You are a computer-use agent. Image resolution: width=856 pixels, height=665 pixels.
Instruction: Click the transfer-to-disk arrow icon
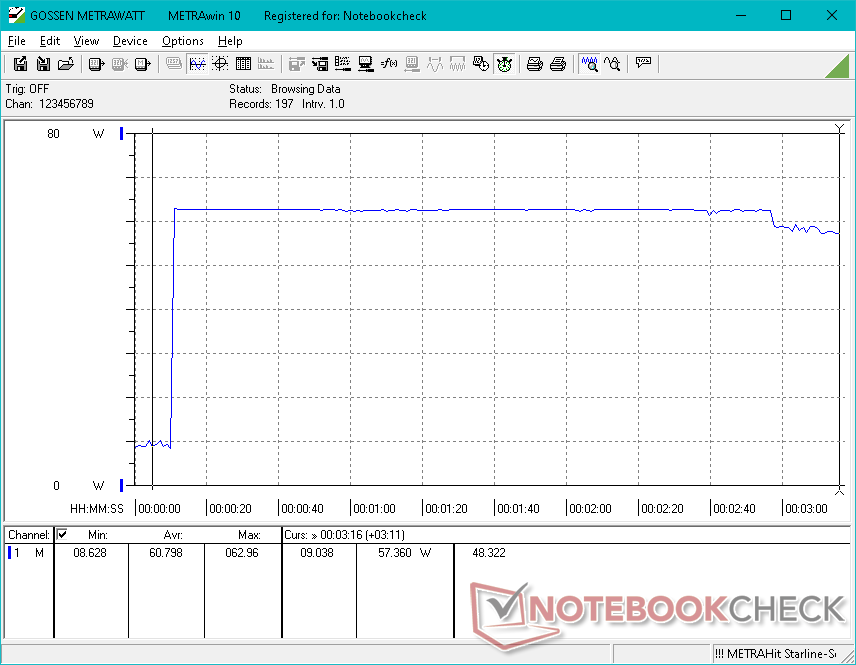point(320,64)
